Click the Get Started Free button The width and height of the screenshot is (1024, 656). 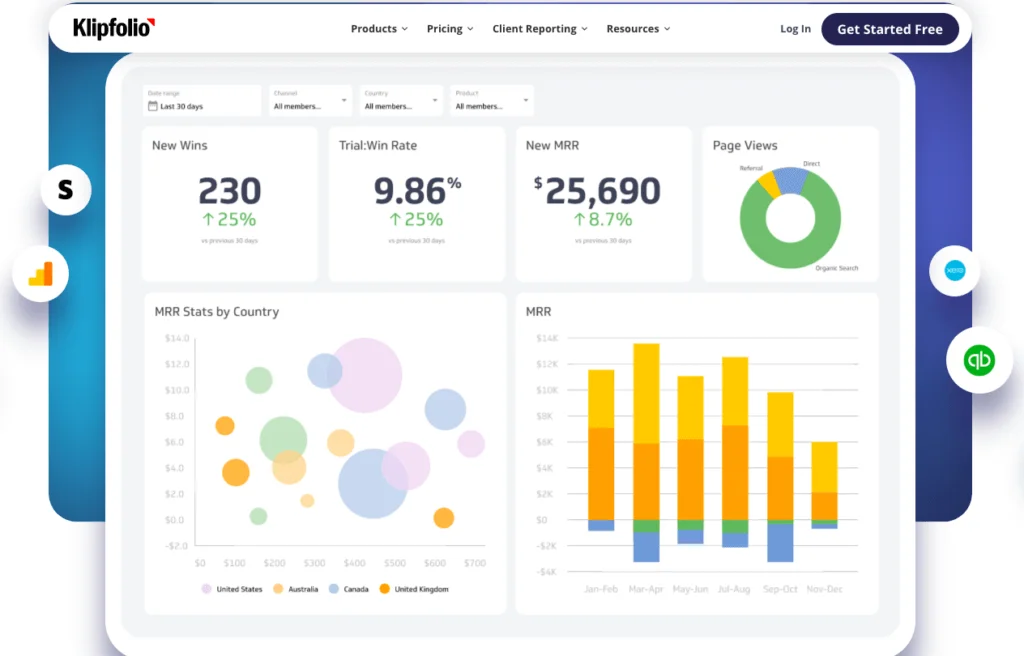889,29
